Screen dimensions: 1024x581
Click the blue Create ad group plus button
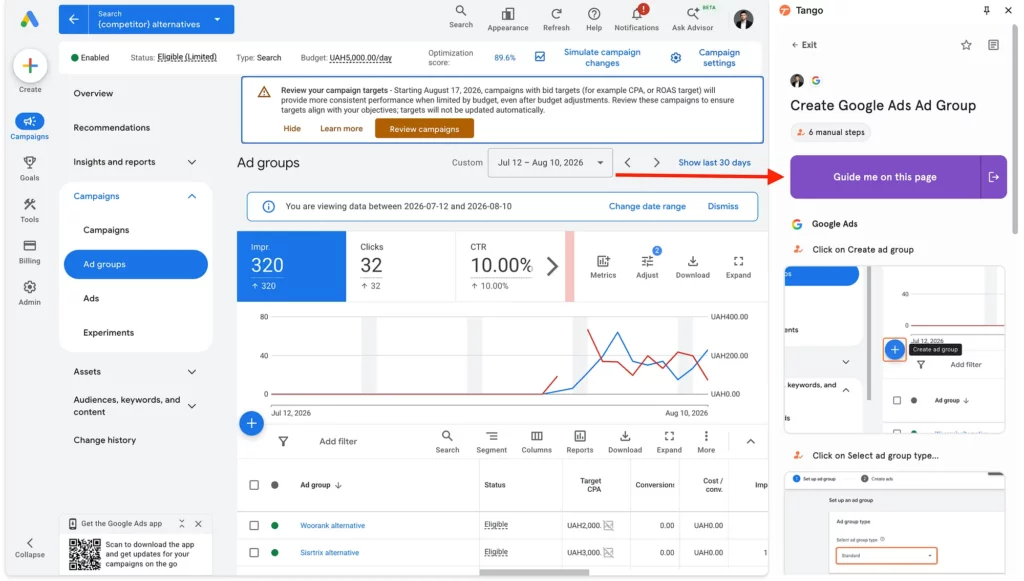click(x=251, y=423)
